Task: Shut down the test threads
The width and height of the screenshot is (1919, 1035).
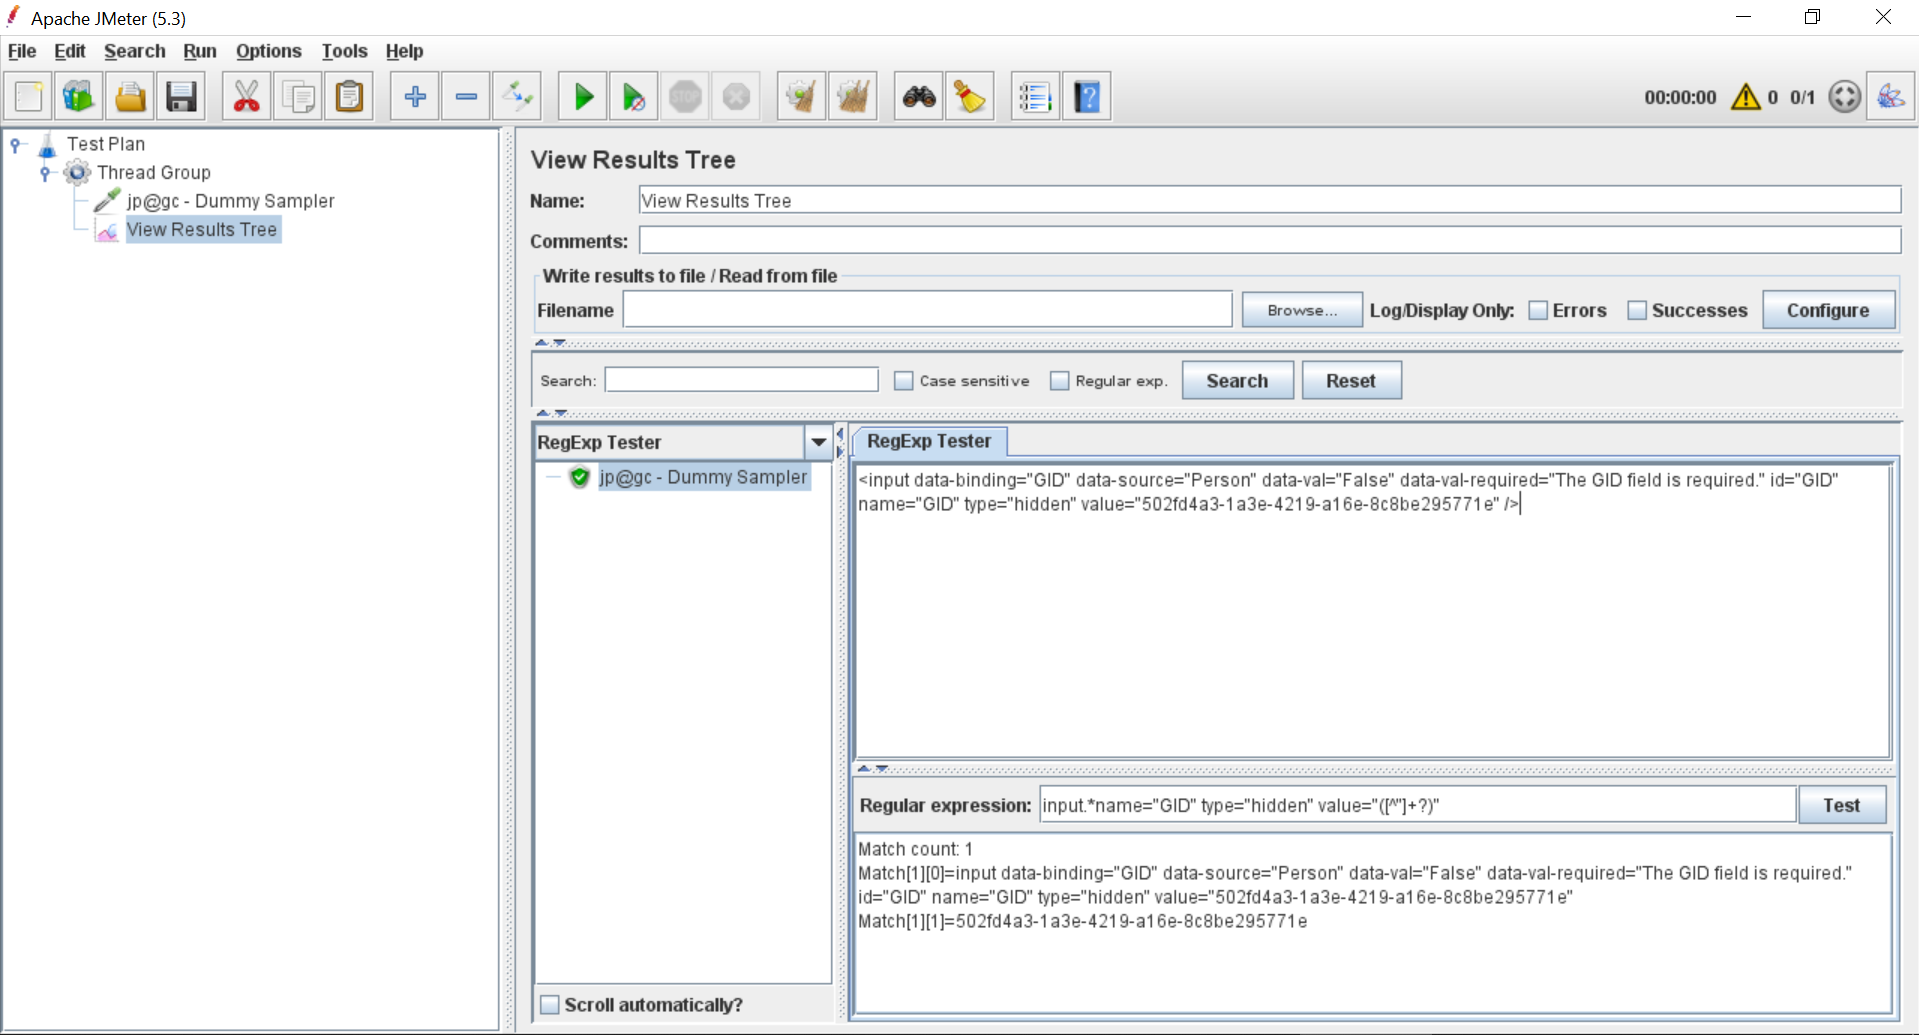Action: (736, 97)
